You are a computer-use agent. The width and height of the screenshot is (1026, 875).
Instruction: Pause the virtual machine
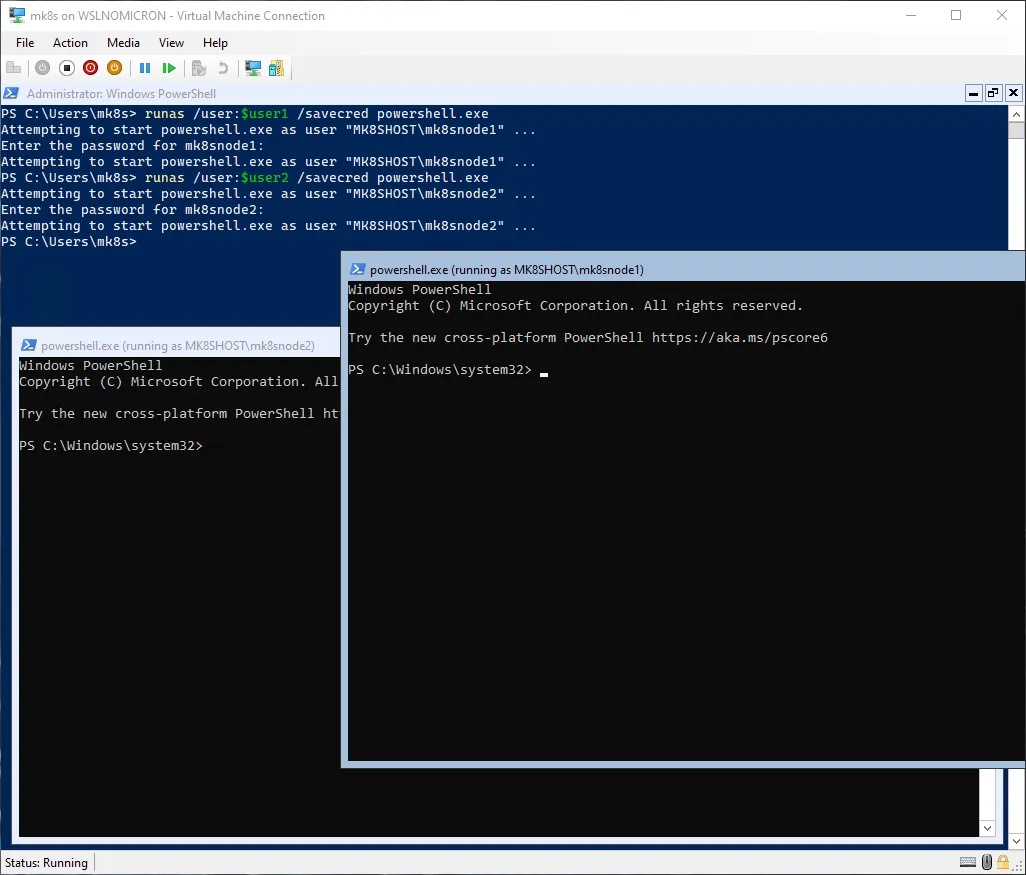[x=145, y=68]
